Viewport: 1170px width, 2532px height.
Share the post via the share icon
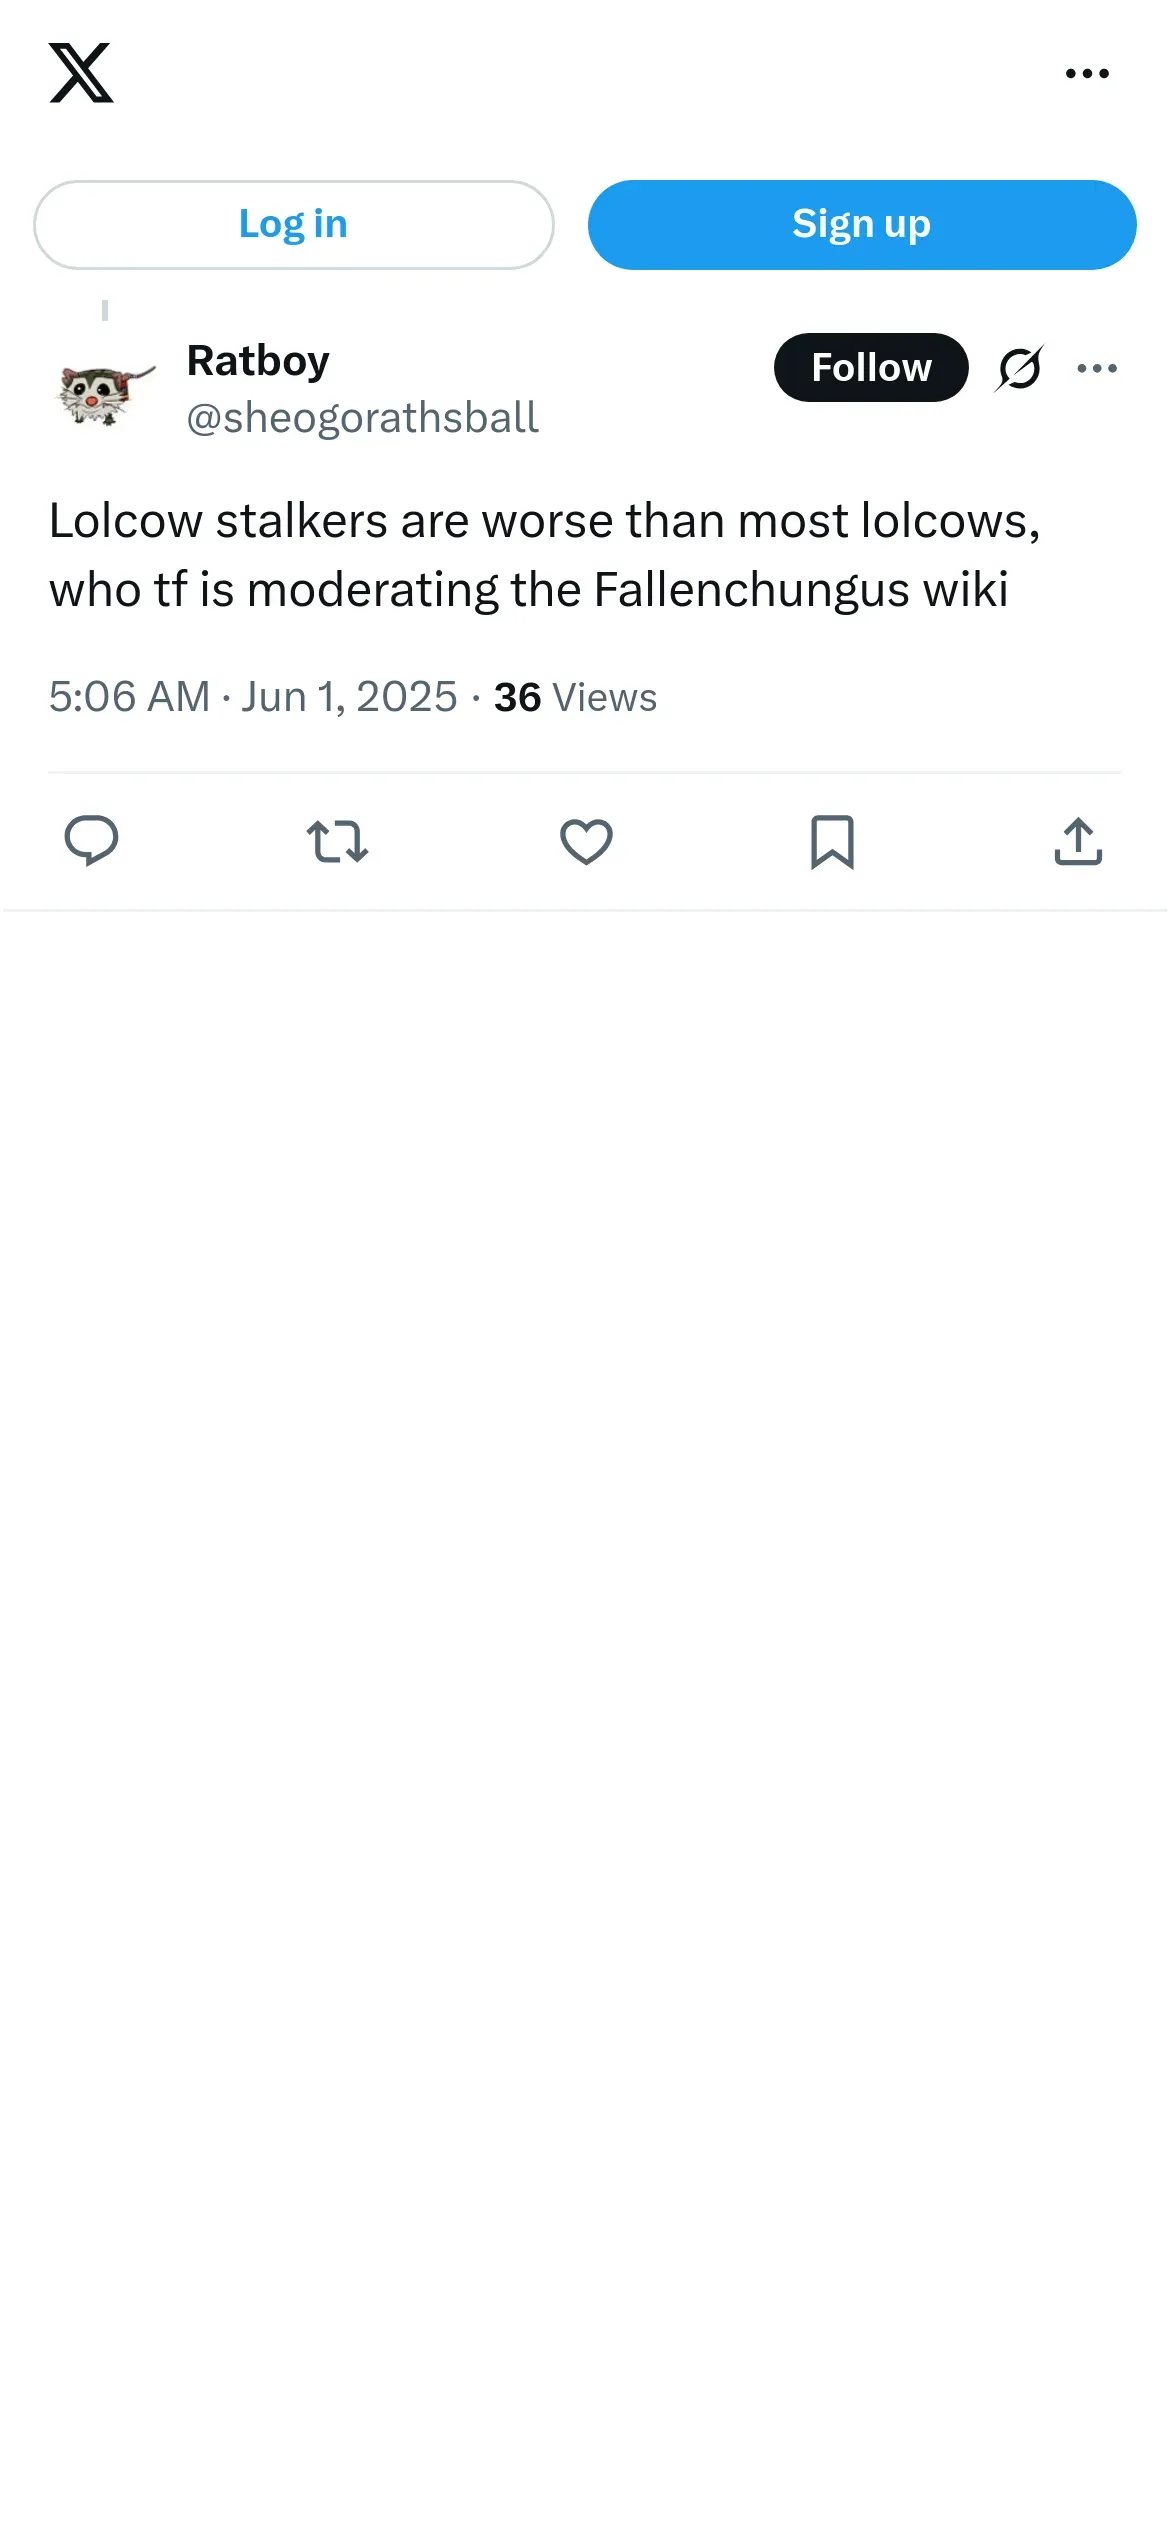(x=1078, y=841)
